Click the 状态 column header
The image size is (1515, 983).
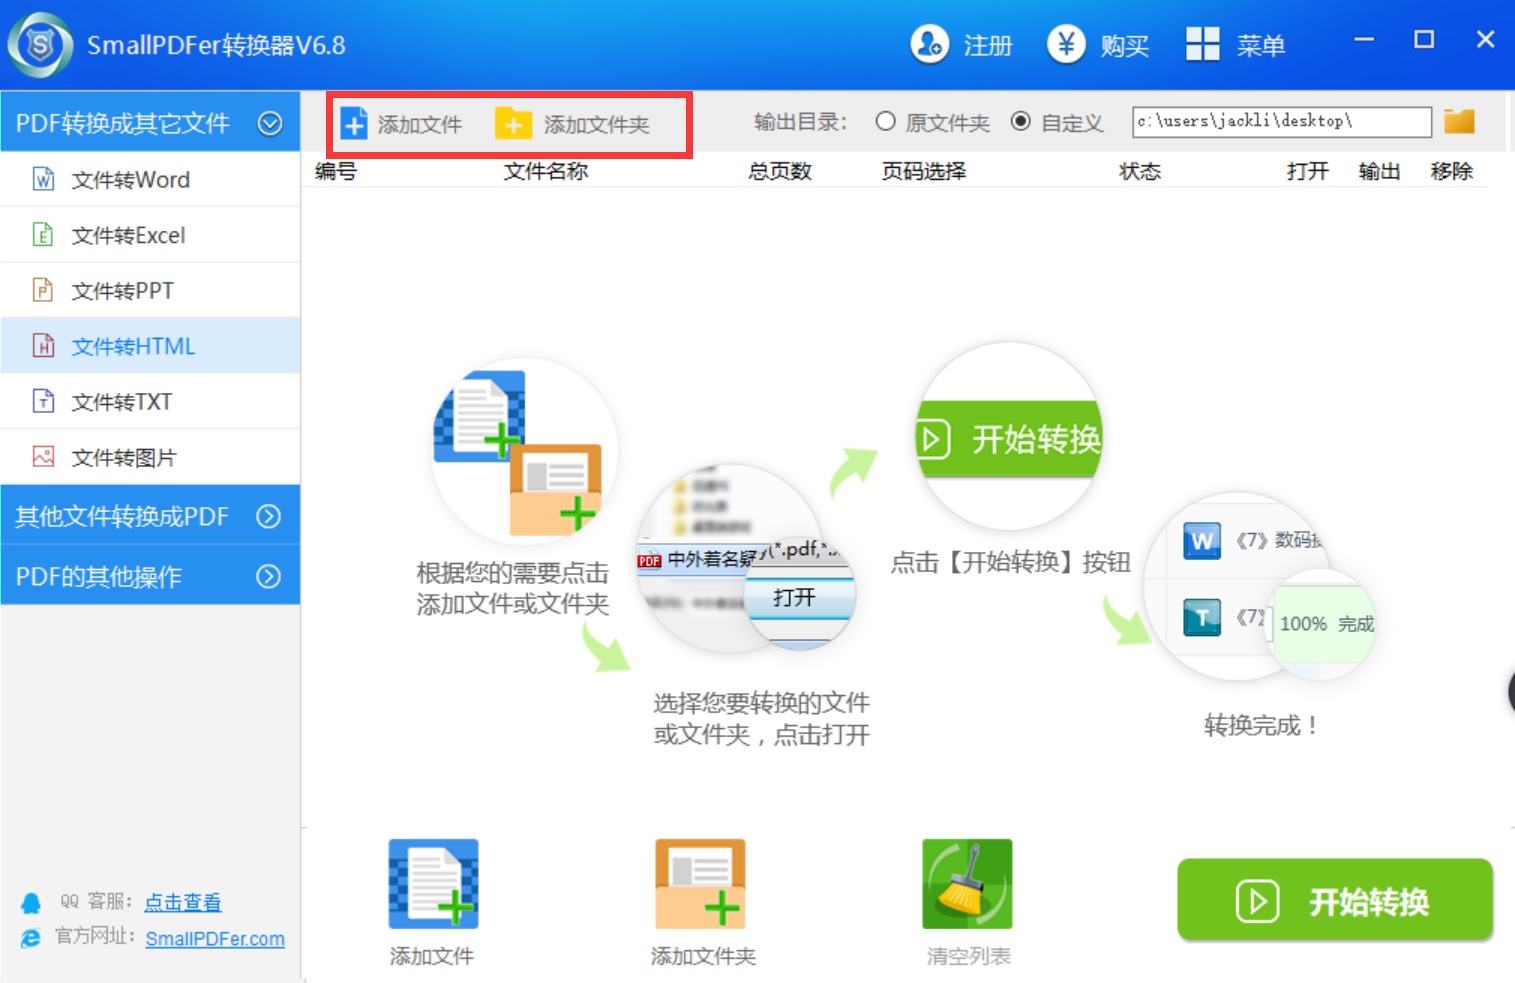pos(1140,171)
